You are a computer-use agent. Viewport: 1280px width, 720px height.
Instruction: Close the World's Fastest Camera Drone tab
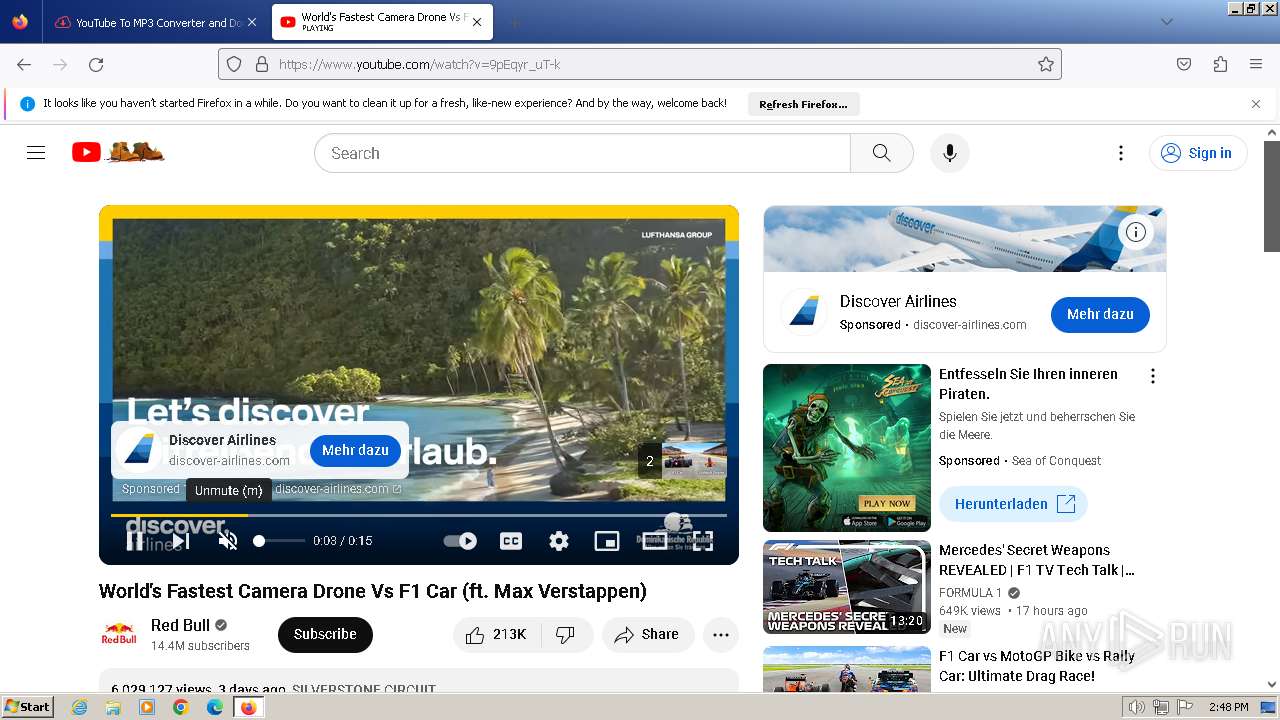click(x=477, y=22)
